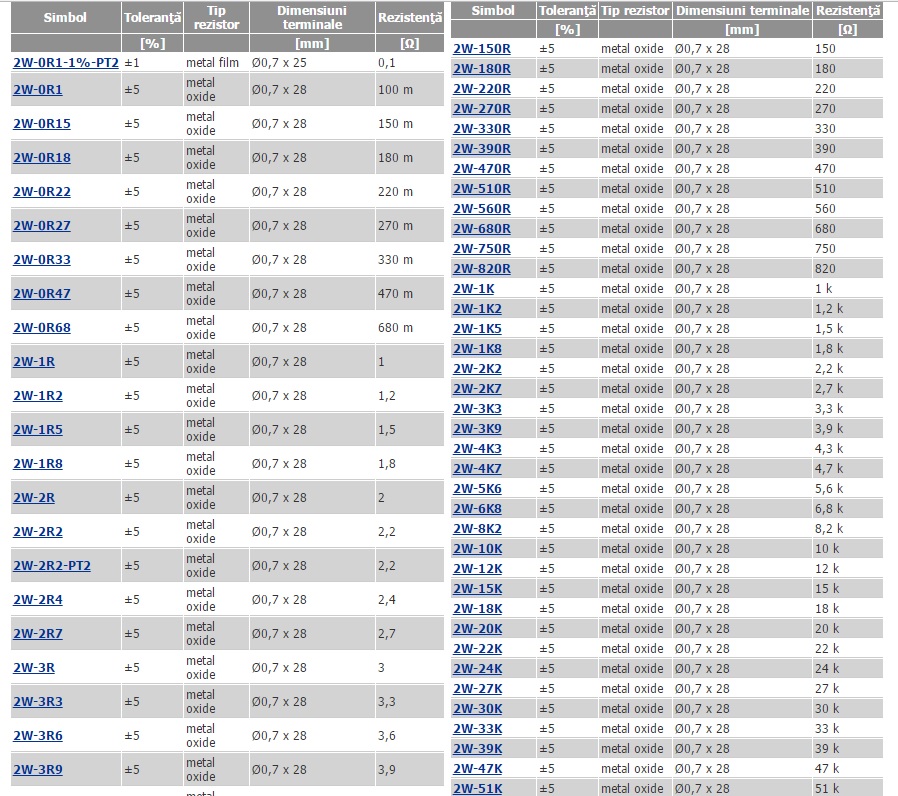
Task: Open the 2W-3K3 link
Action: click(478, 409)
